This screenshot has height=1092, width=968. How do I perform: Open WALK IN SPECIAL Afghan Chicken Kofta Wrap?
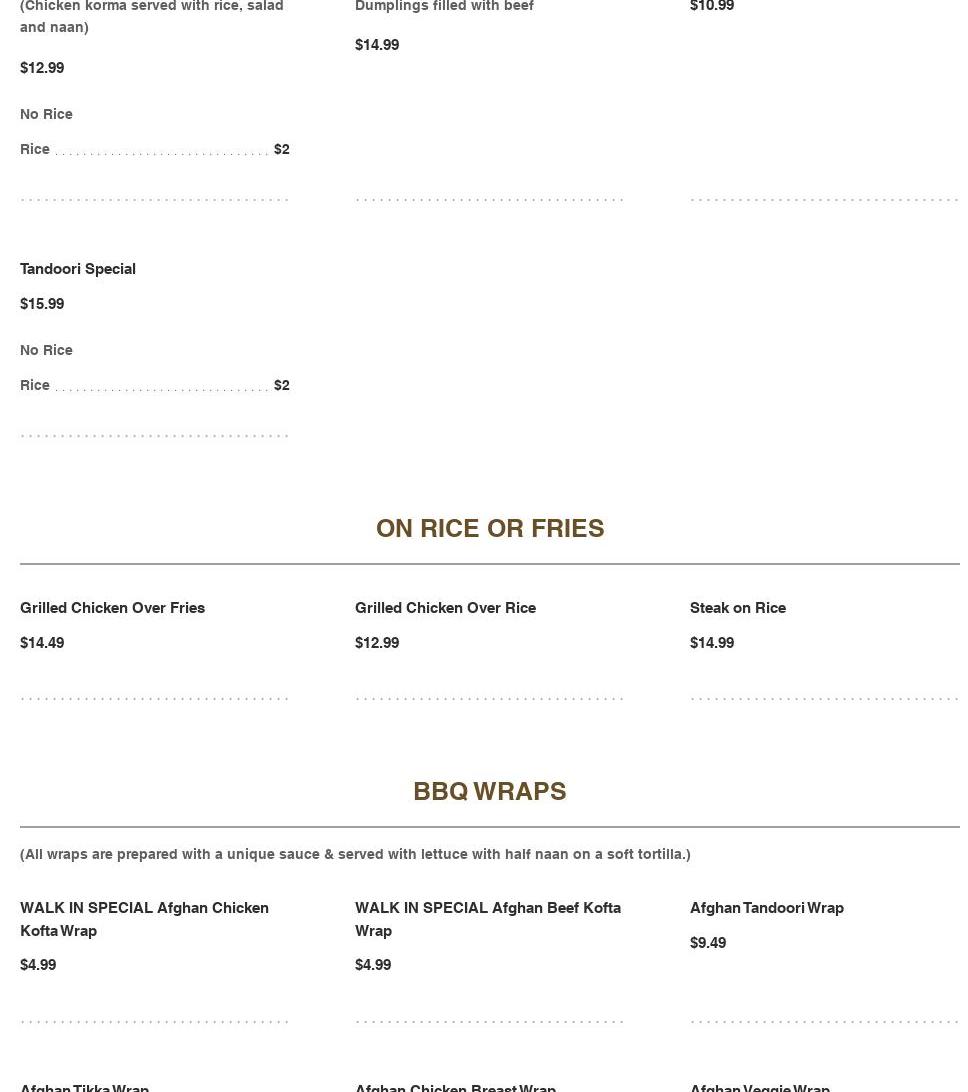(x=144, y=919)
